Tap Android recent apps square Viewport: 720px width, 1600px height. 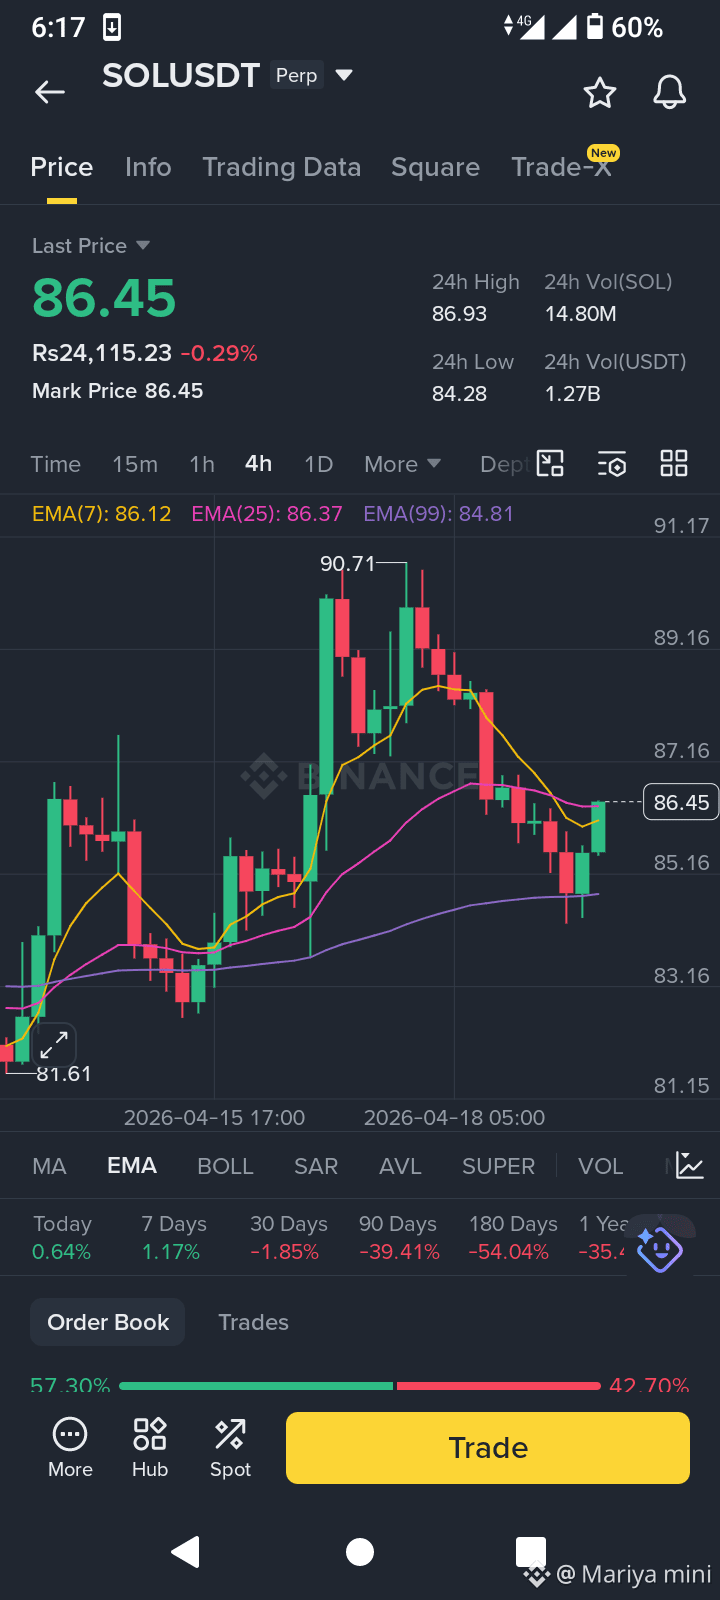pyautogui.click(x=531, y=1552)
